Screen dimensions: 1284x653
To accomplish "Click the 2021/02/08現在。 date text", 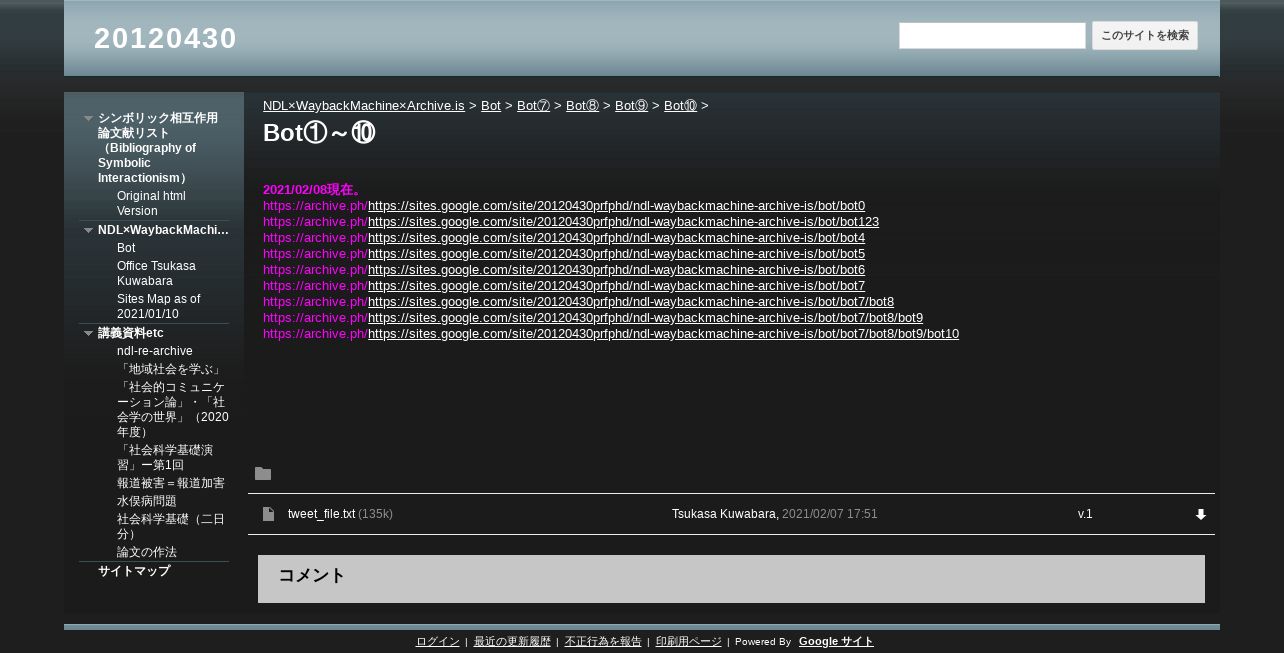I will tap(314, 190).
